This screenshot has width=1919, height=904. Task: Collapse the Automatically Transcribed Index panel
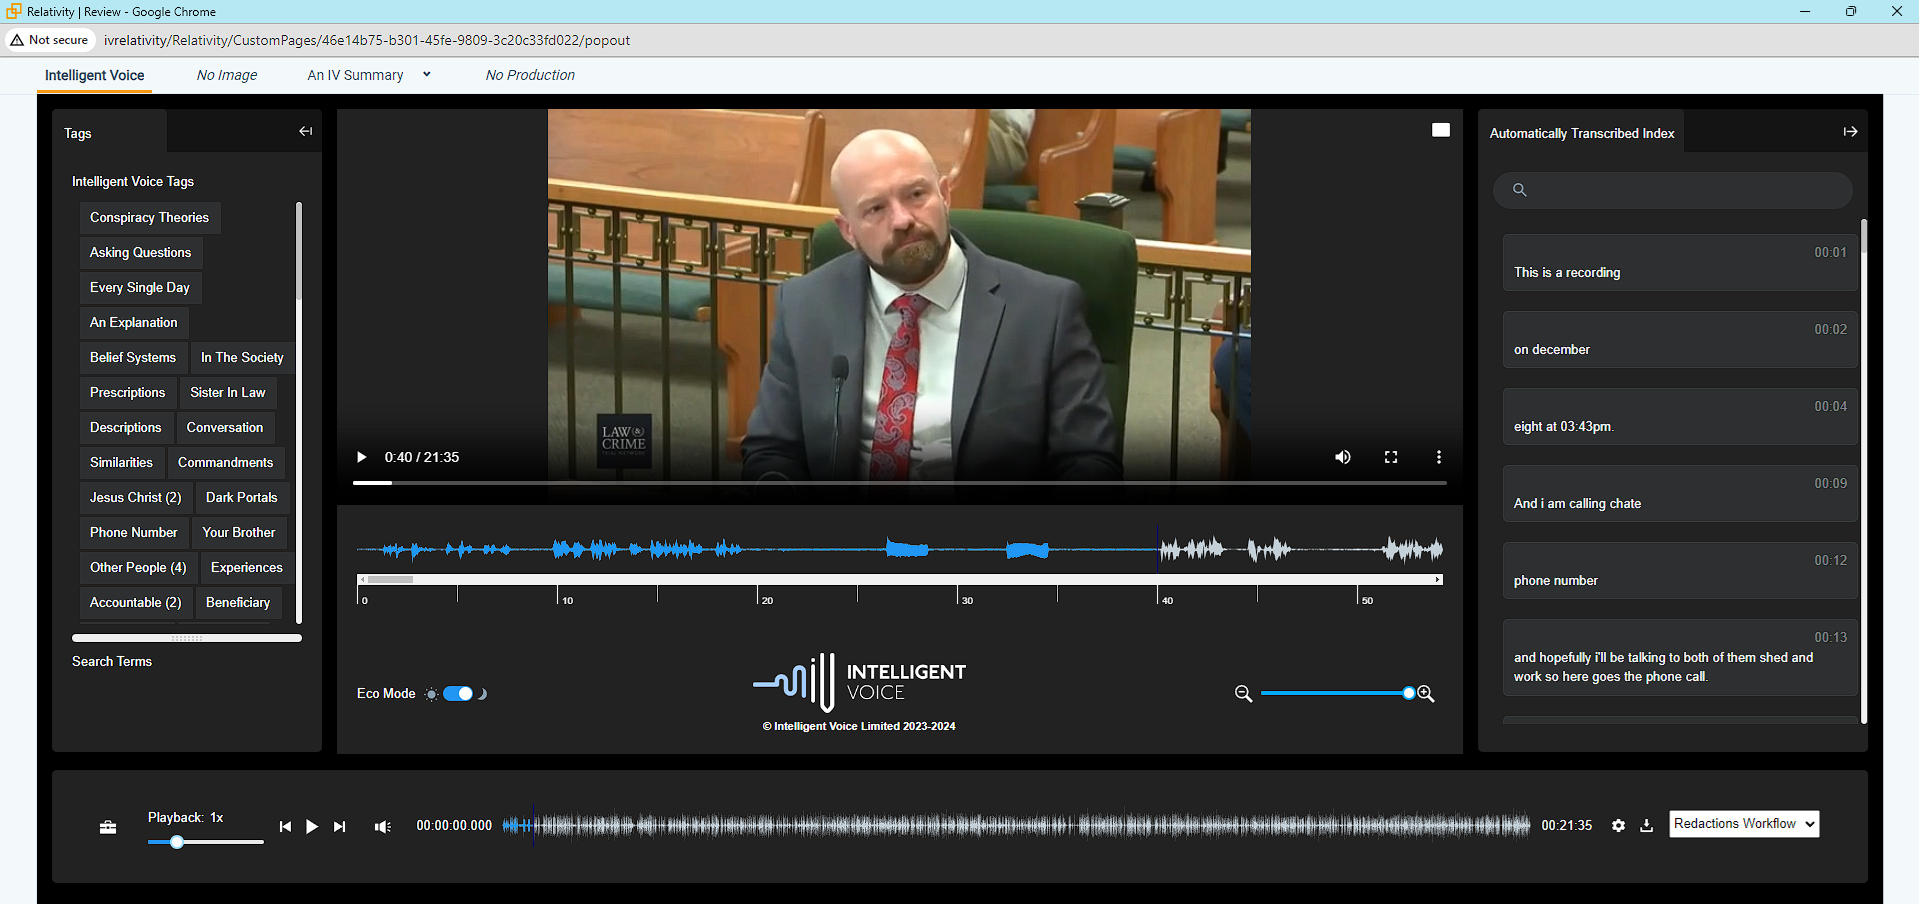1850,132
